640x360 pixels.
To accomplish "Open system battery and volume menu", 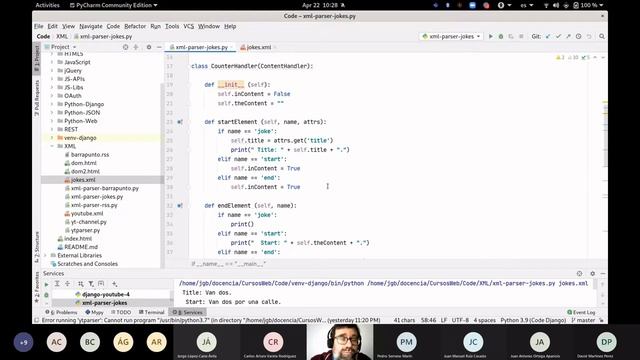I will click(x=574, y=5).
